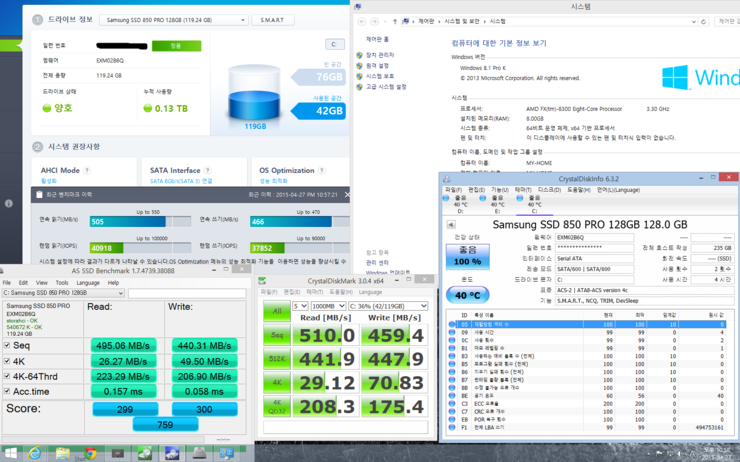Close the benchmark history panel

(347, 194)
